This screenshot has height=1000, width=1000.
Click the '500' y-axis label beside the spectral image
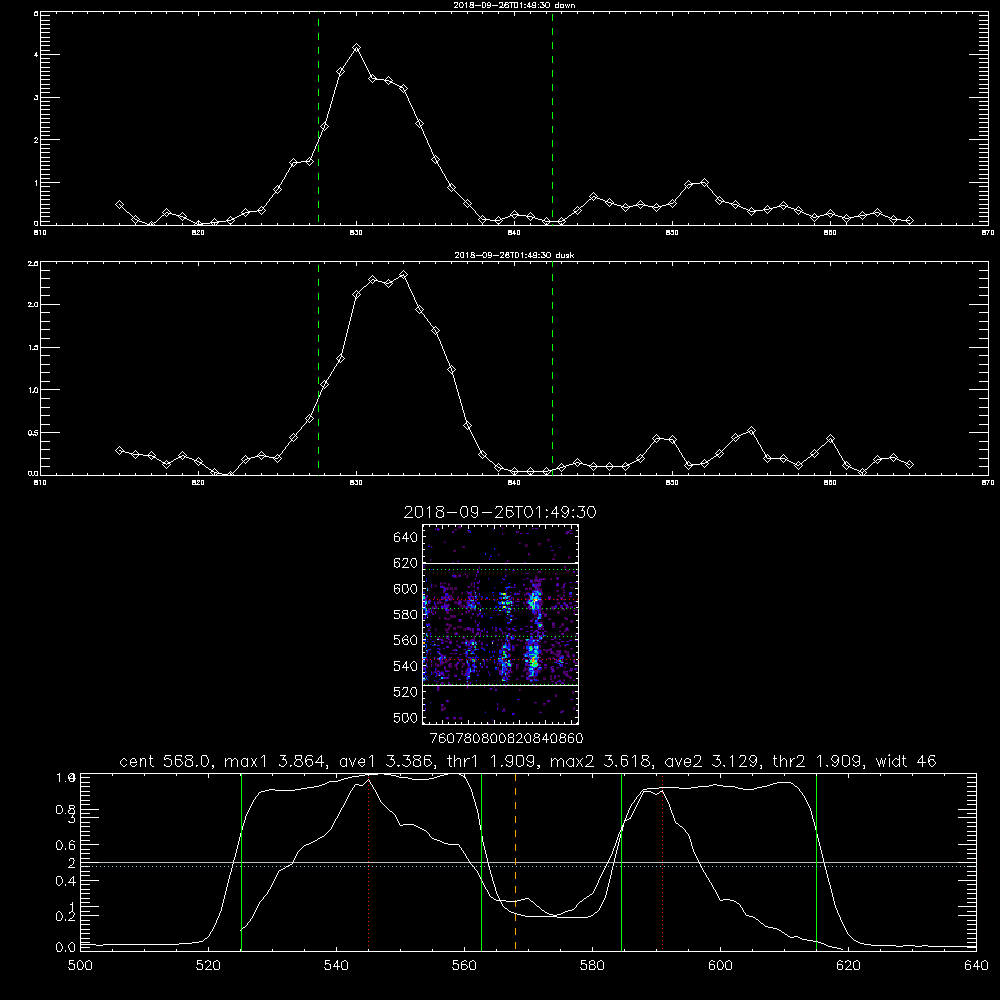coord(405,717)
